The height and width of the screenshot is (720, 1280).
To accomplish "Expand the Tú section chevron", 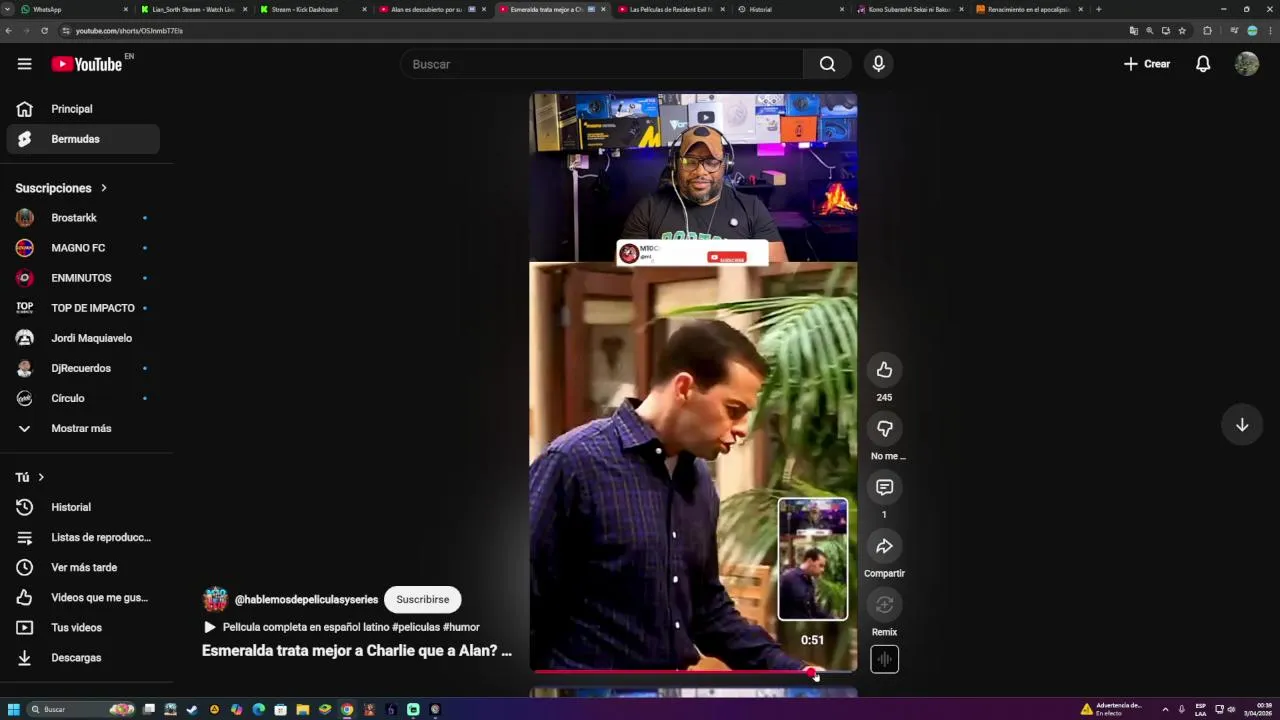I will click(41, 477).
